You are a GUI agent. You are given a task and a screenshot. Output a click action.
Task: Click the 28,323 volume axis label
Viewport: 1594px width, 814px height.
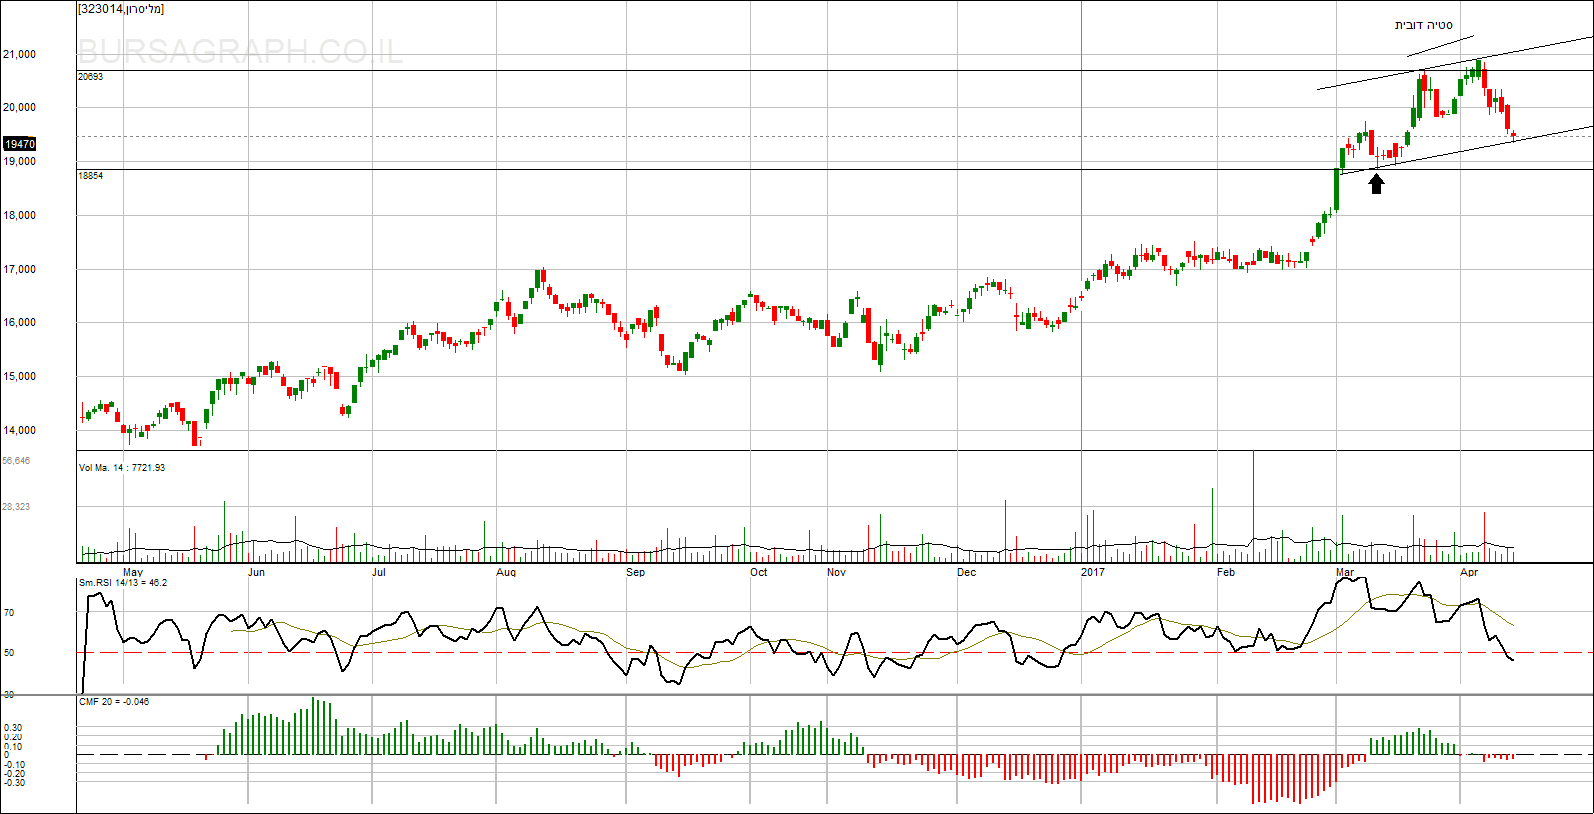click(x=16, y=507)
